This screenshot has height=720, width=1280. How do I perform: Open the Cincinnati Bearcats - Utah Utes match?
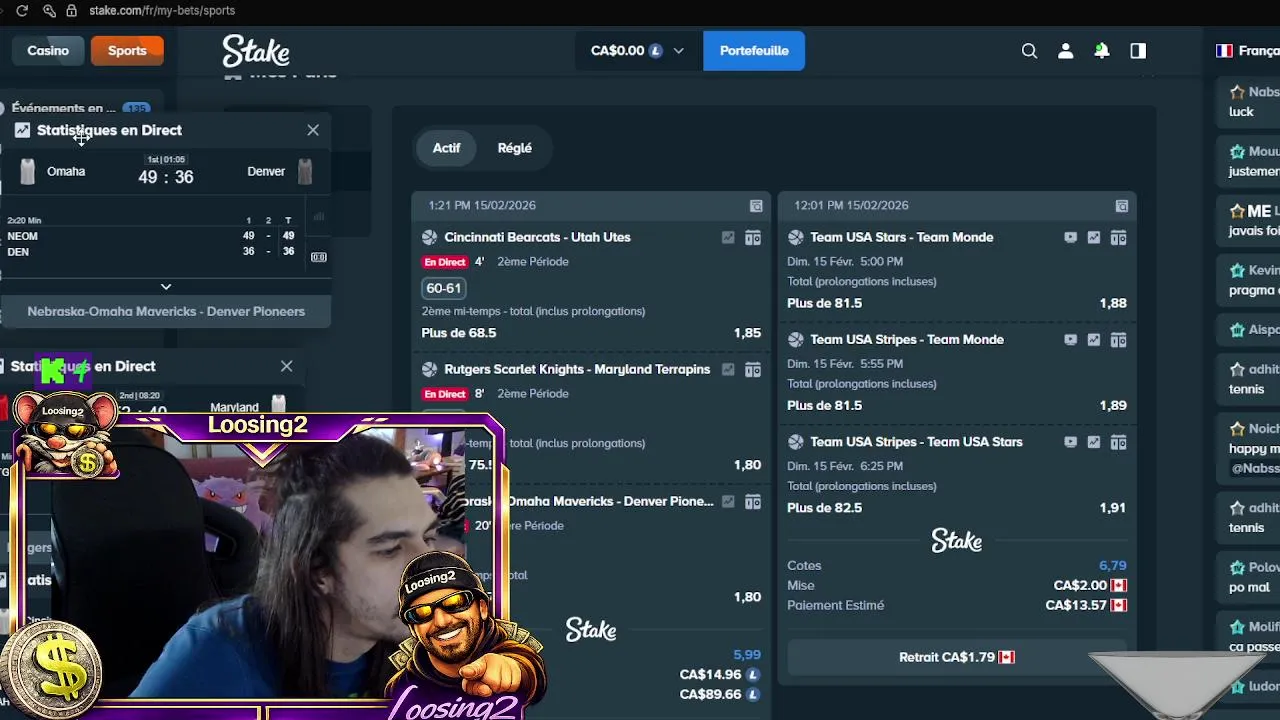[537, 238]
